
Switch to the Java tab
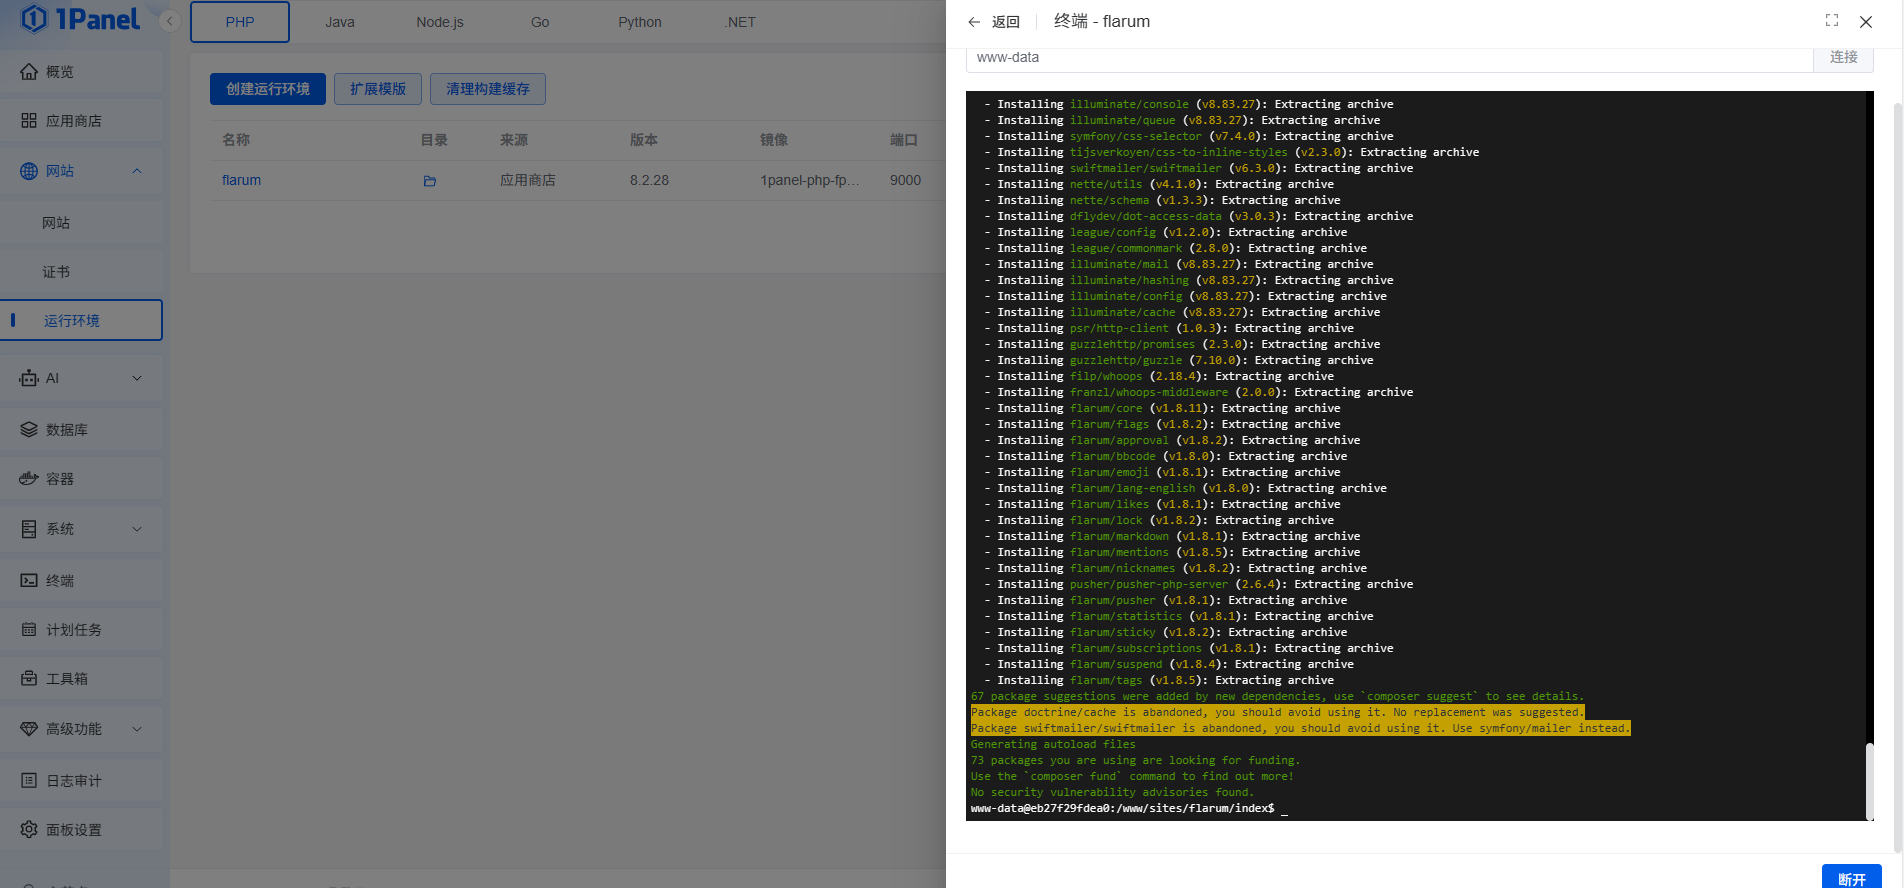coord(340,22)
